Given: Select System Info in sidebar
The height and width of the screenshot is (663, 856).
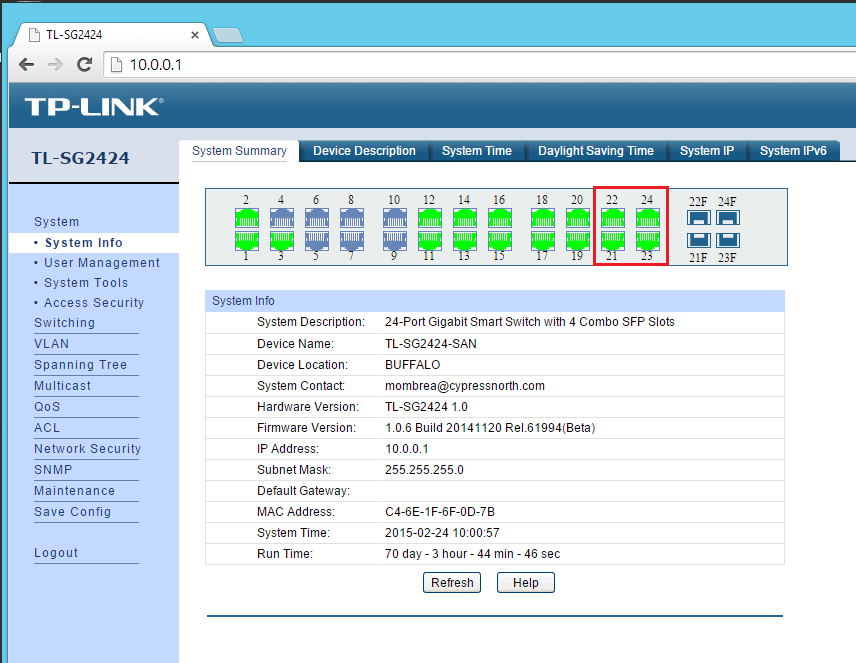Looking at the screenshot, I should 84,242.
